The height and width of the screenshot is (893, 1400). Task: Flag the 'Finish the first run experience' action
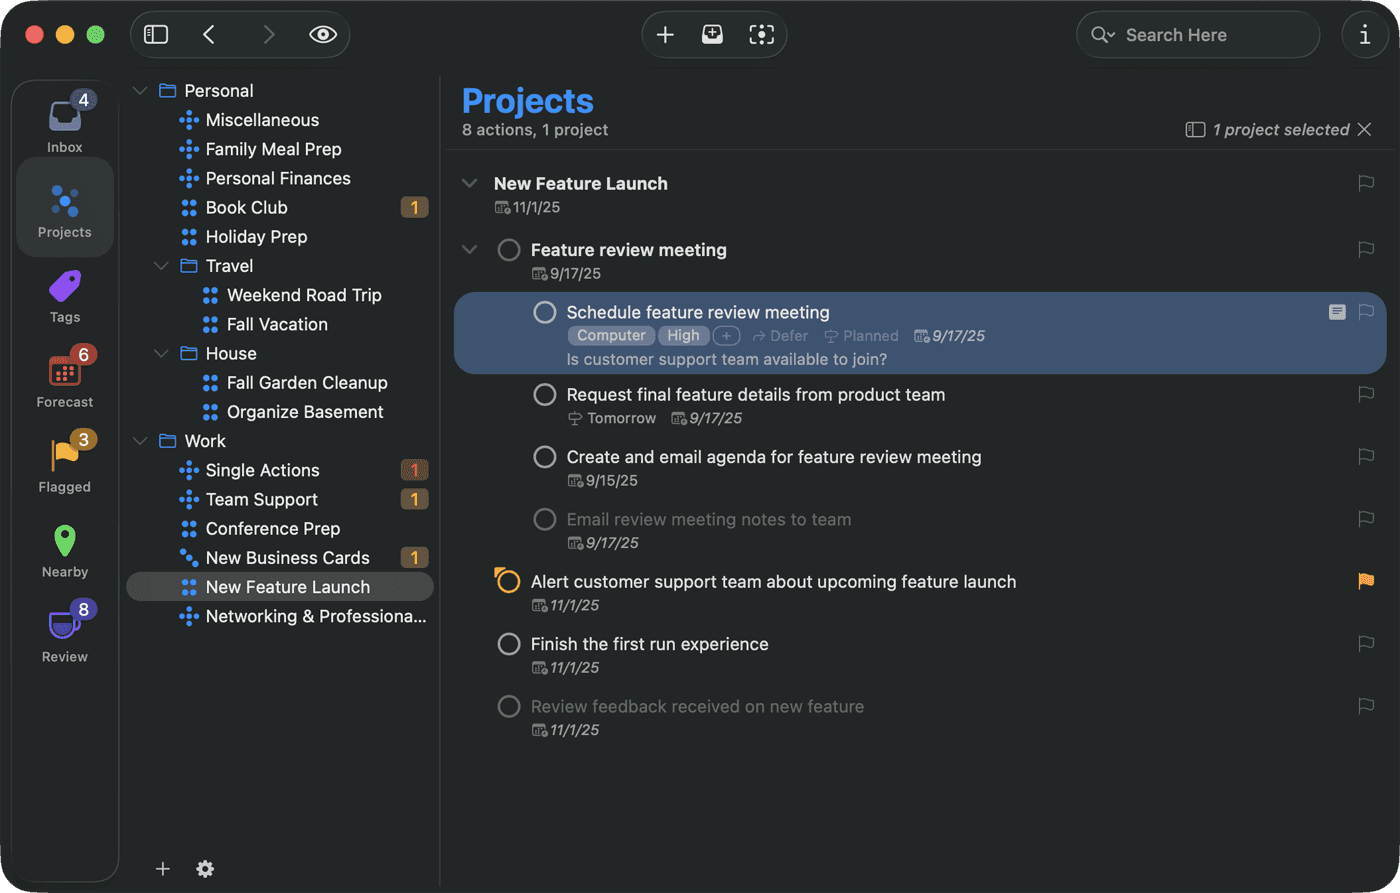1365,644
